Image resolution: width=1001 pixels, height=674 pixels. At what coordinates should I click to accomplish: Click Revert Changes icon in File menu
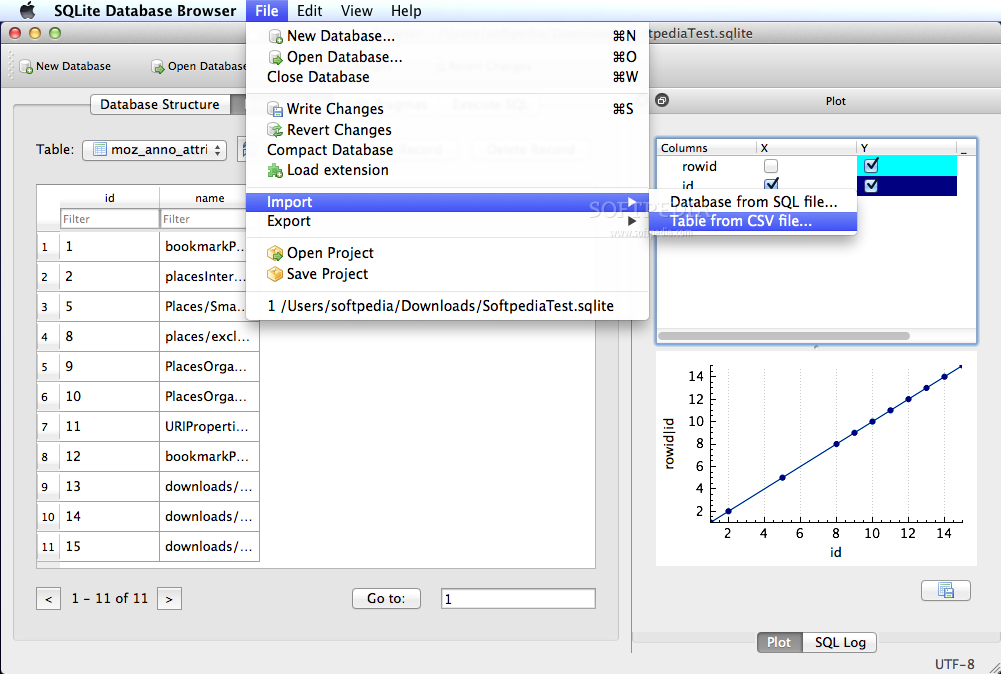click(x=275, y=130)
